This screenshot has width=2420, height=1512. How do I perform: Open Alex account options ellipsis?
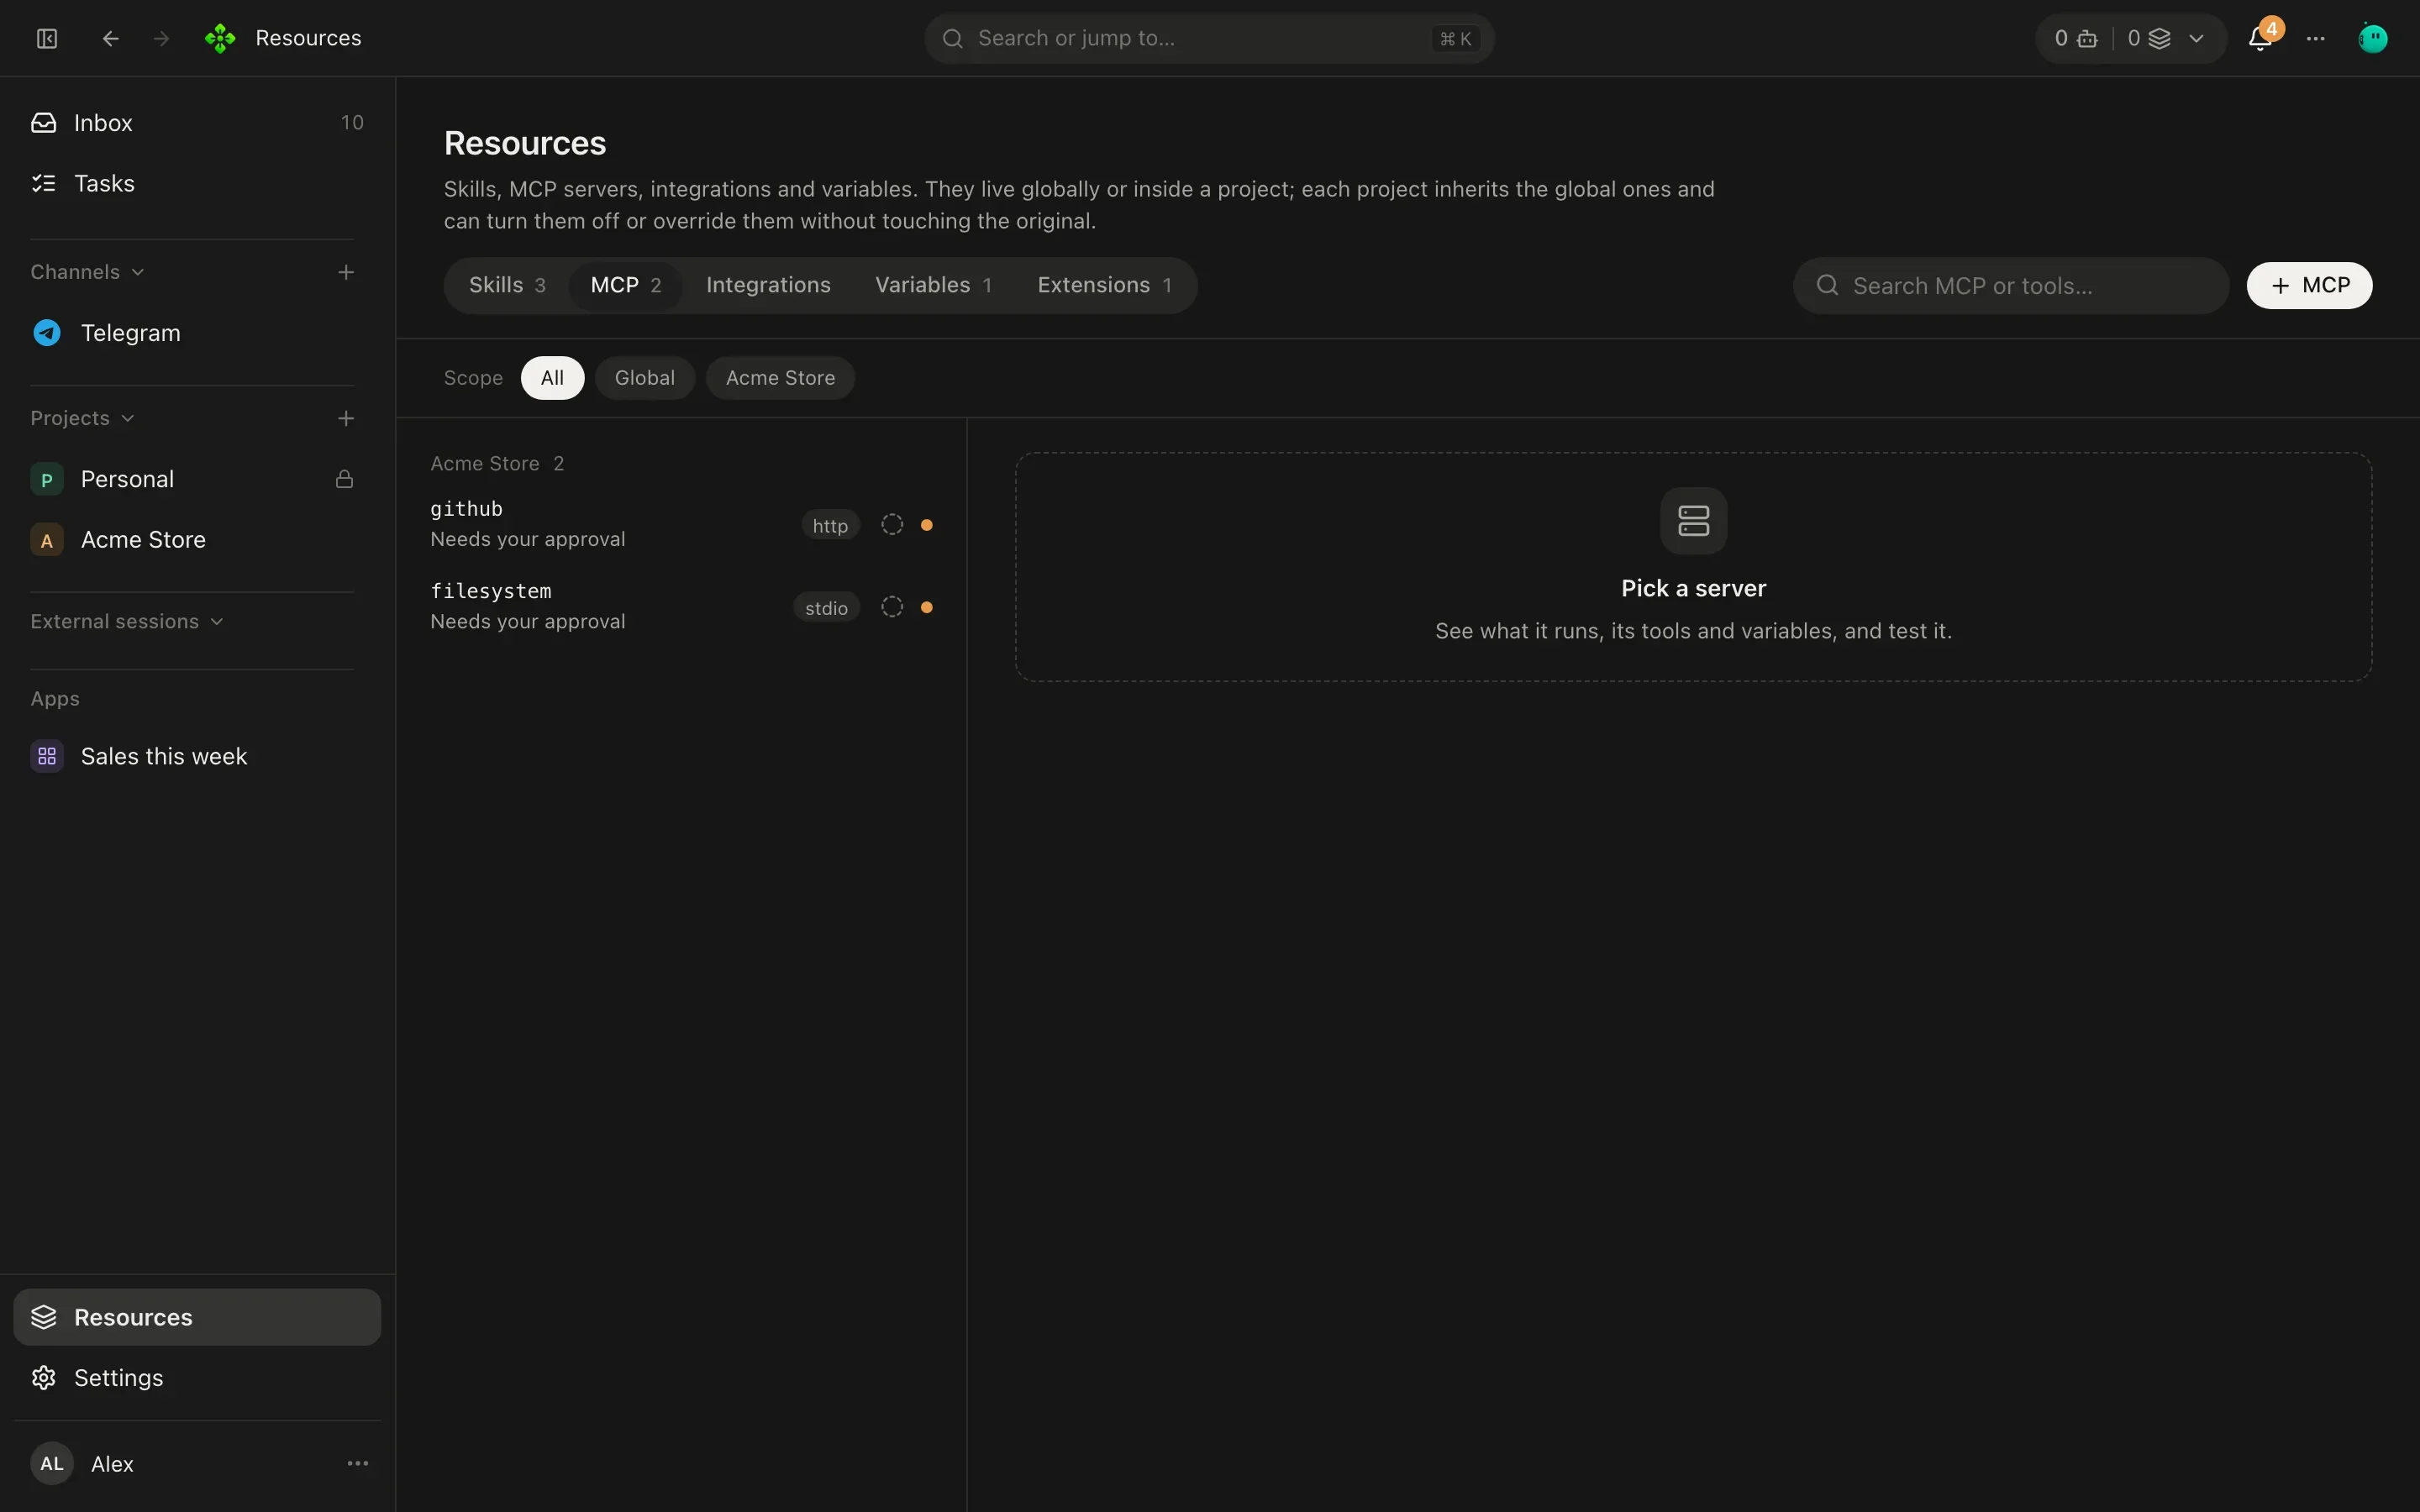pos(358,1463)
